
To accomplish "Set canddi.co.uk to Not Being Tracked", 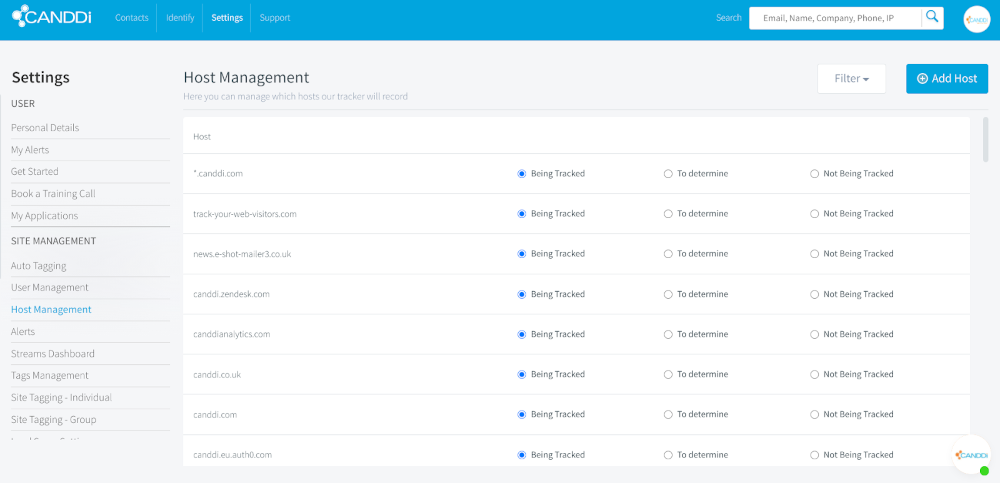I will pyautogui.click(x=814, y=375).
